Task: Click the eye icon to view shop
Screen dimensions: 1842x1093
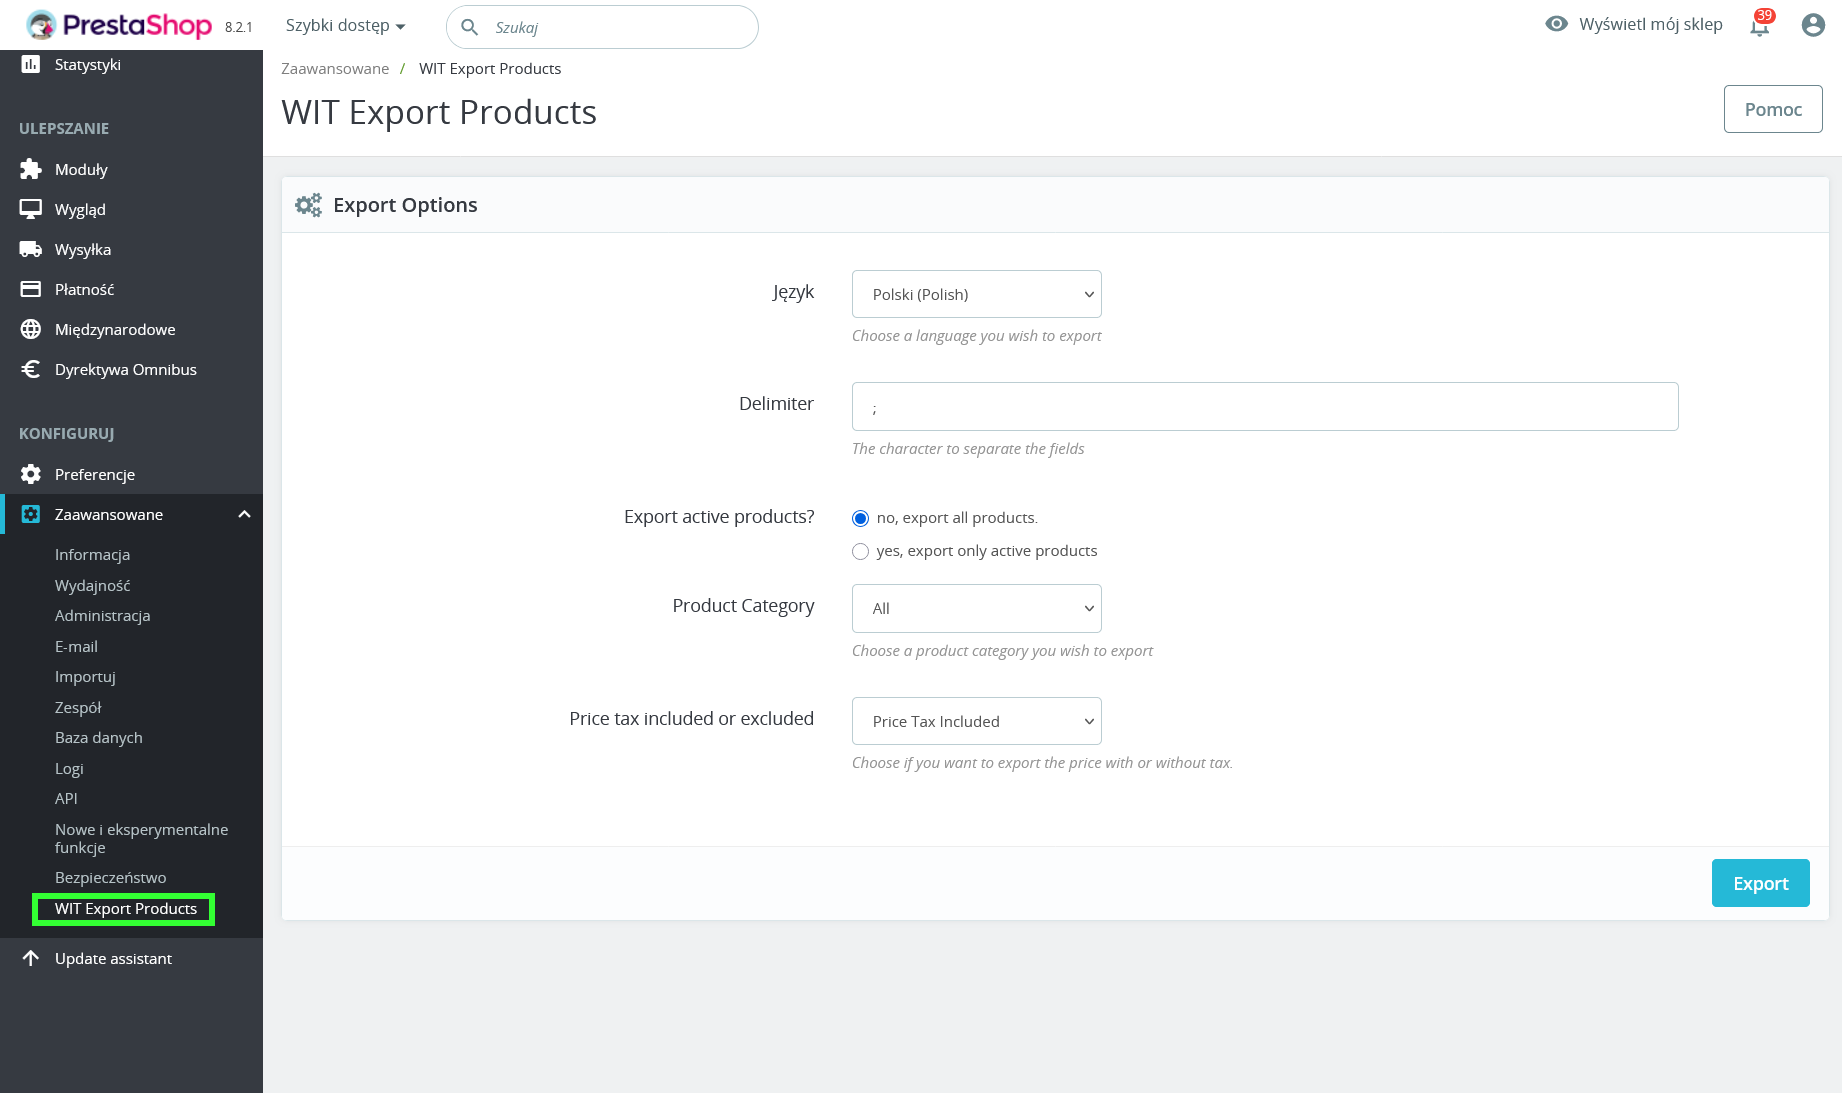Action: [1556, 24]
